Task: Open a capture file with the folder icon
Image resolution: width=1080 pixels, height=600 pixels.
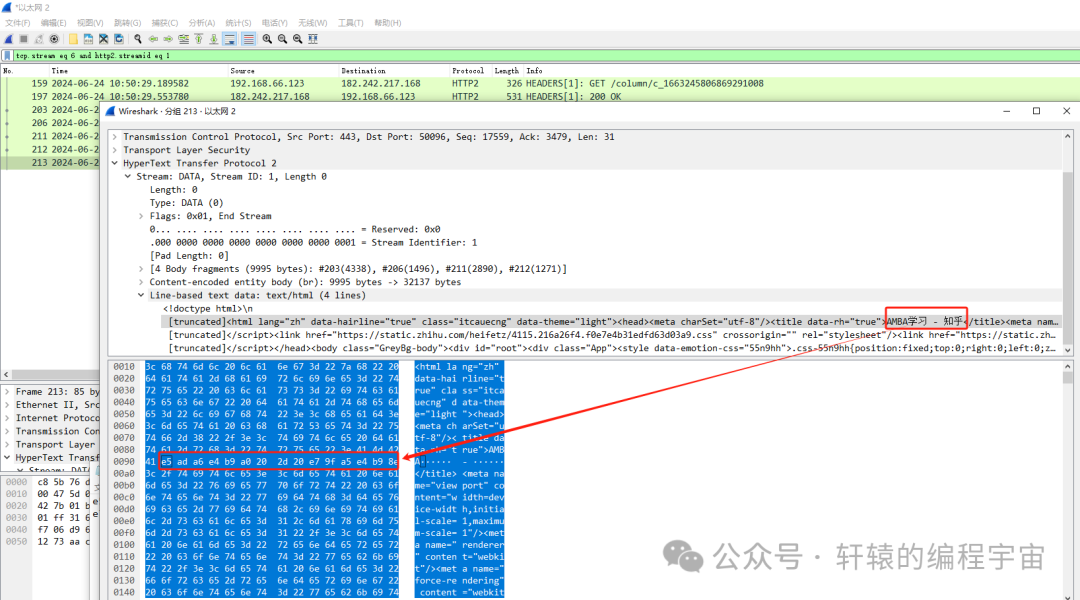Action: (72, 39)
